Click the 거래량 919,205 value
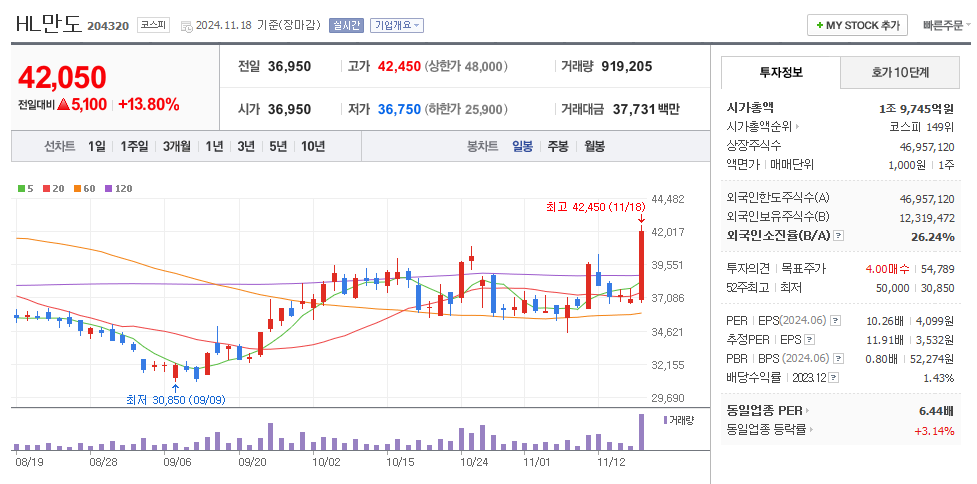The height and width of the screenshot is (484, 977). pos(627,66)
